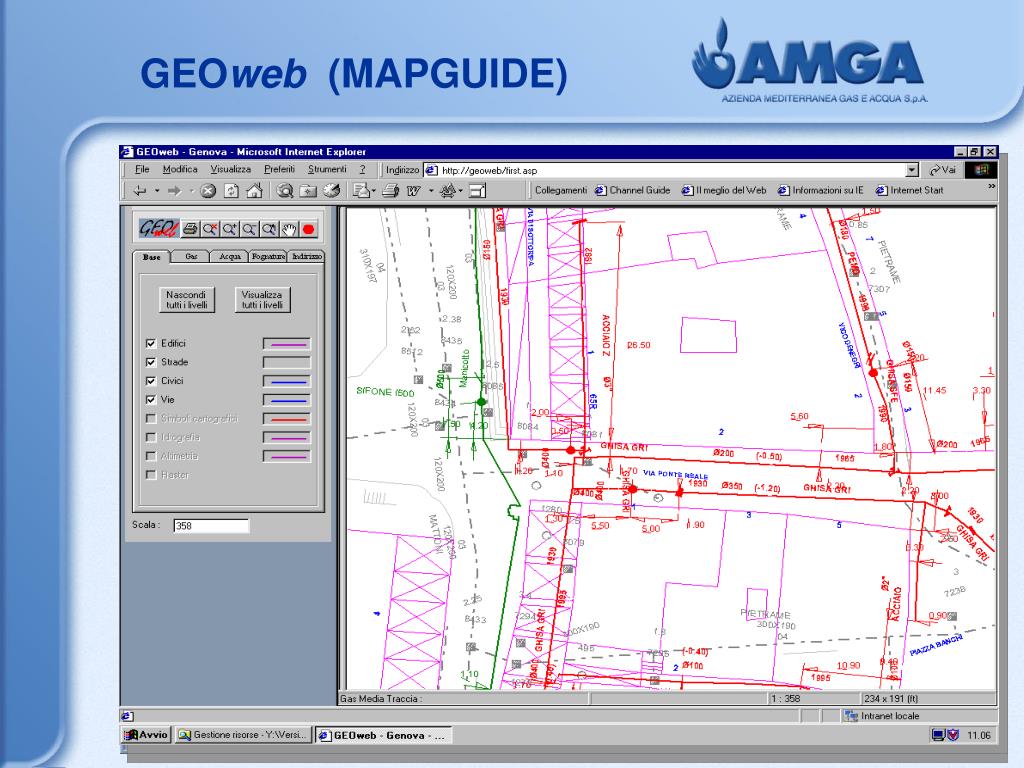Open the Edit with Word dropdown arrow
This screenshot has width=1024, height=768.
click(431, 191)
